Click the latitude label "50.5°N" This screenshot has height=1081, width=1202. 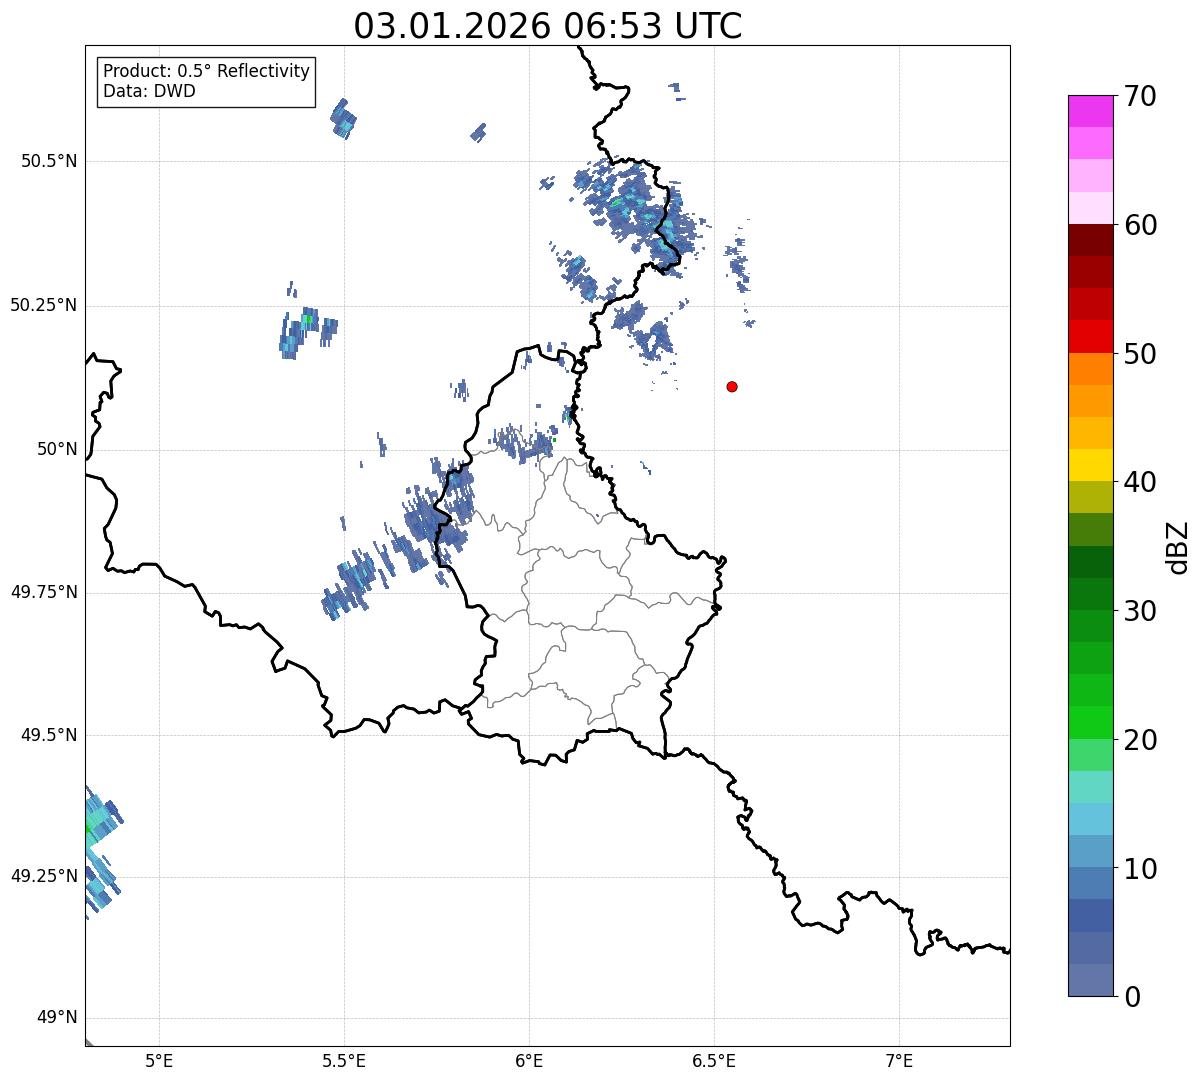[x=49, y=161]
